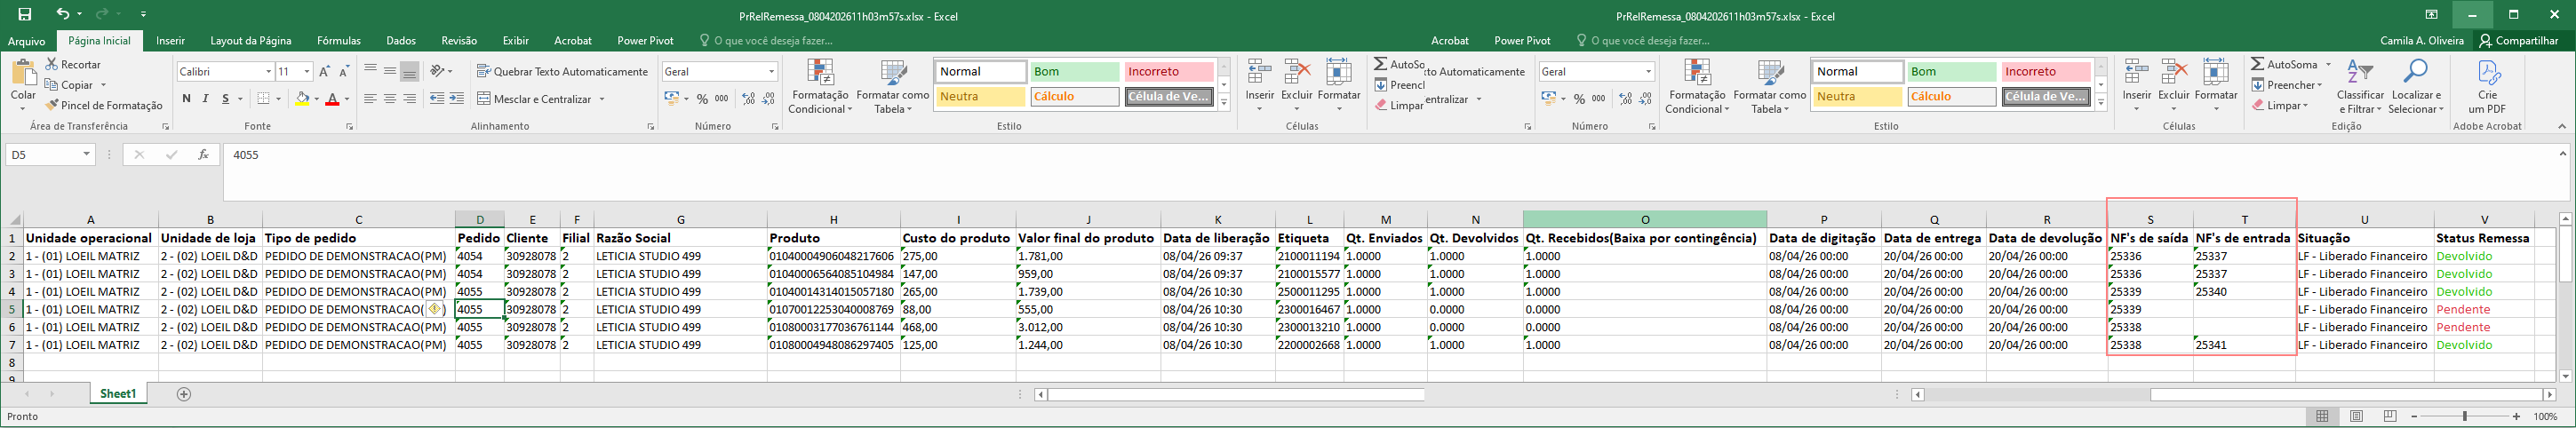2576x428 pixels.
Task: Apply the yellow fill color swatch
Action: tap(302, 99)
